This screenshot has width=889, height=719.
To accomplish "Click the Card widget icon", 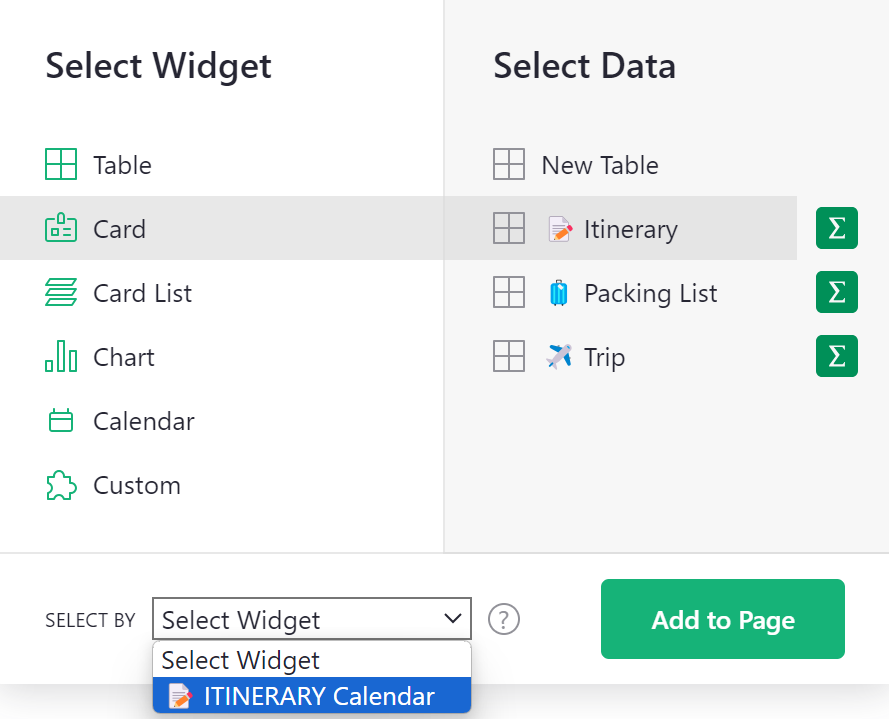I will point(61,228).
